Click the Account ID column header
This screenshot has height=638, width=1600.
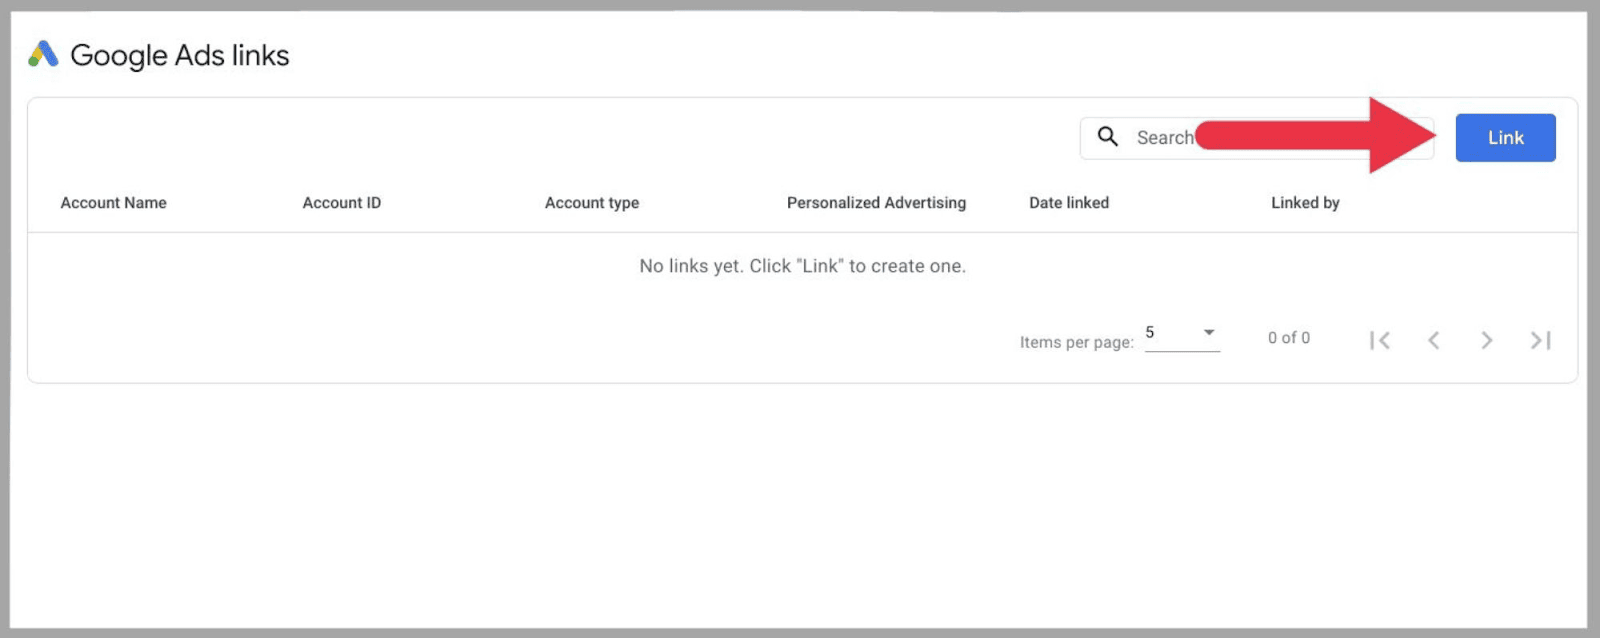point(341,202)
